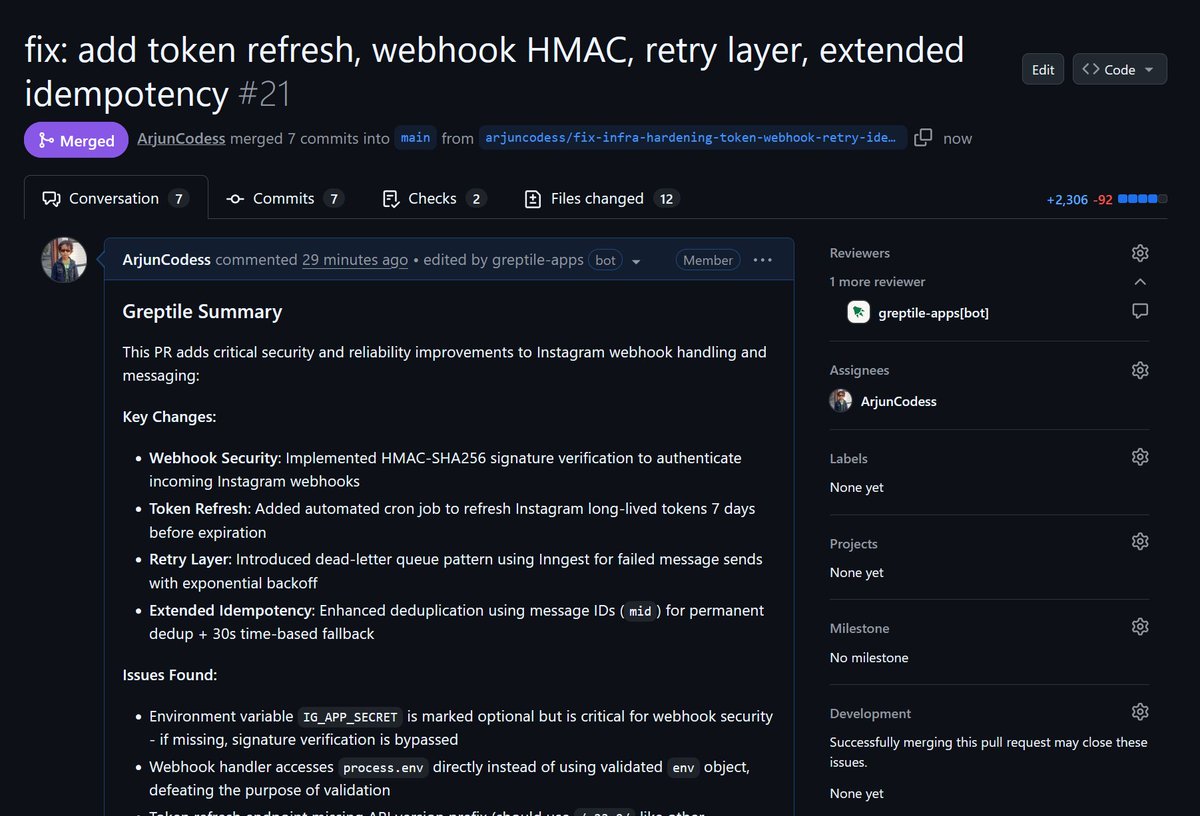Open ArjunCodess profile link in merge line
Image resolution: width=1200 pixels, height=816 pixels.
coord(181,139)
